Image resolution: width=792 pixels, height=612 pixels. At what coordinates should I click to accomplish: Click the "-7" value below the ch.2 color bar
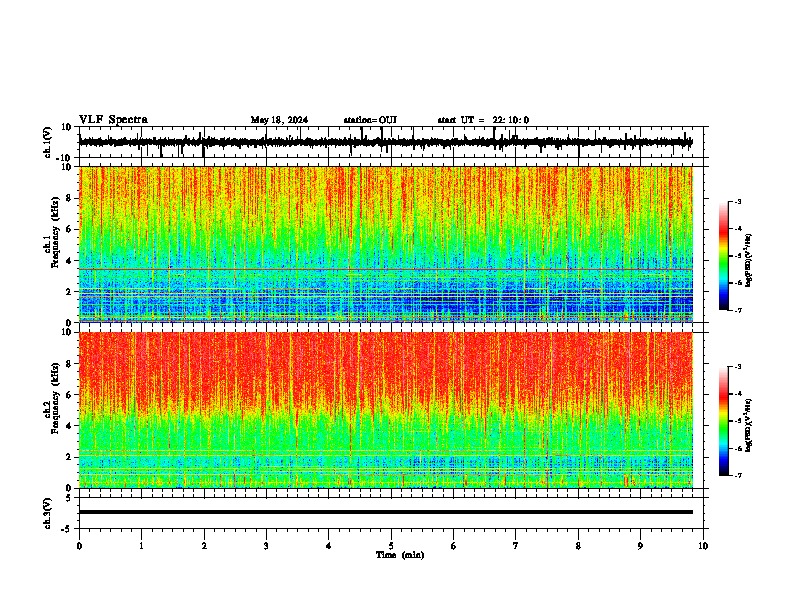[738, 475]
